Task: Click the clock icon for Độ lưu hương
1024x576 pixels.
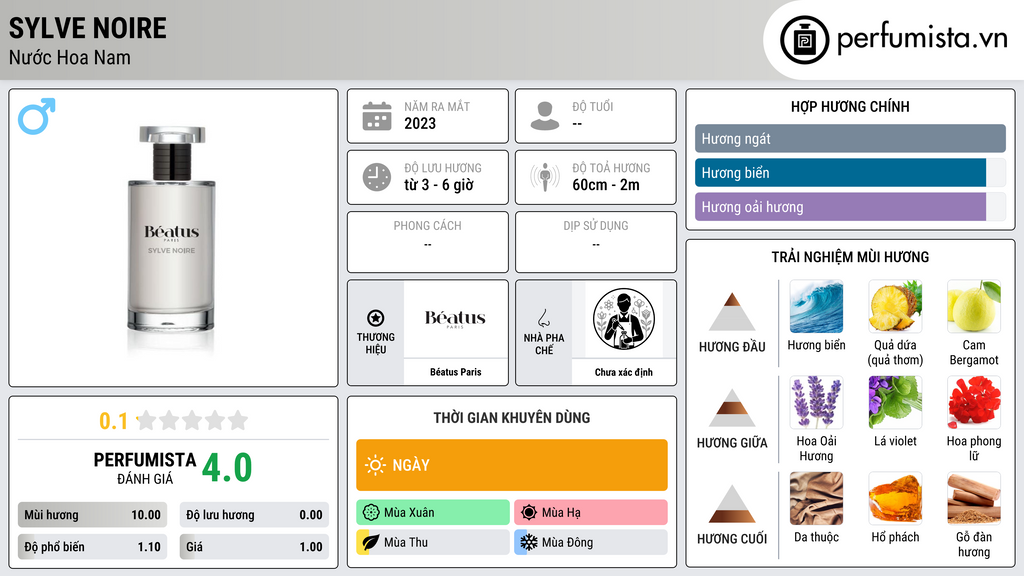Action: click(x=377, y=177)
